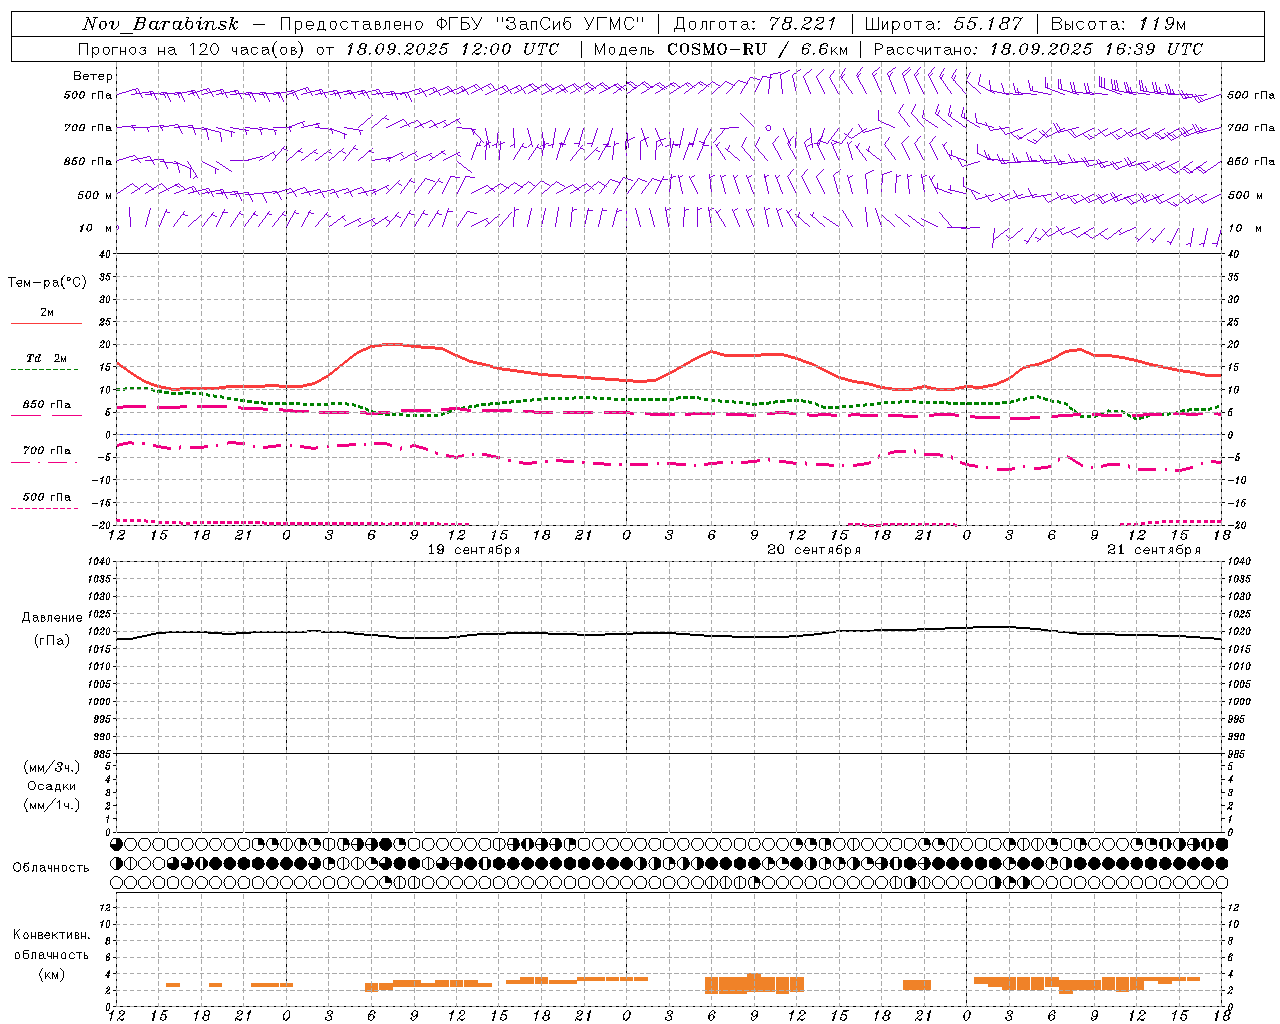Click the Долгота: 78.221 value
Viewport: 1280px width, 1024px height.
754,24
